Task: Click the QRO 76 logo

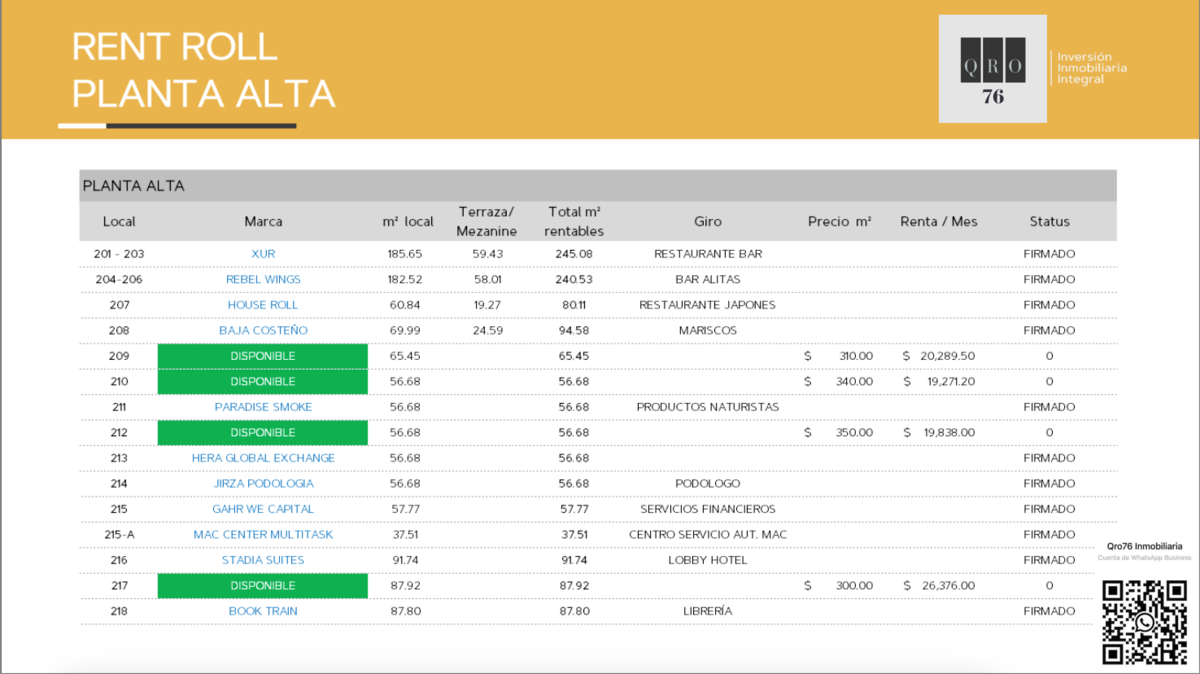Action: click(x=992, y=68)
